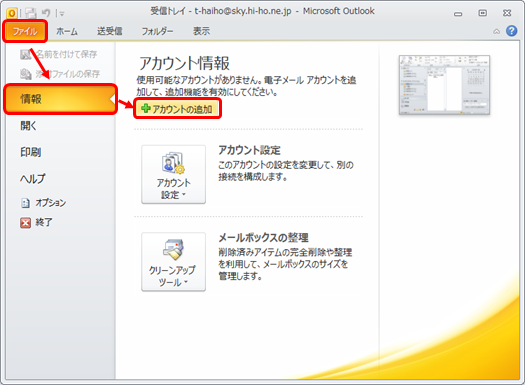
Task: Open the アカウント設定 dropdown button
Action: click(173, 174)
